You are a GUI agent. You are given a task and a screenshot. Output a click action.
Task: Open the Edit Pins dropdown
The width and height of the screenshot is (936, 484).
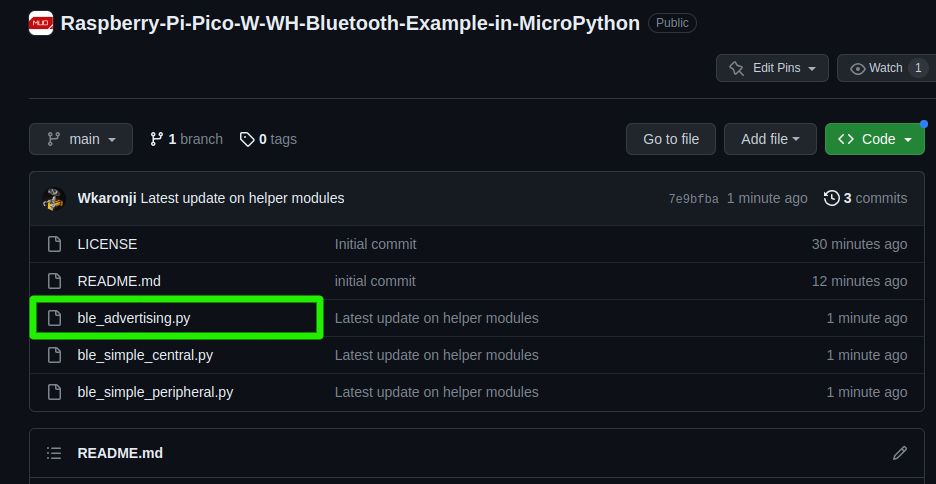click(772, 68)
